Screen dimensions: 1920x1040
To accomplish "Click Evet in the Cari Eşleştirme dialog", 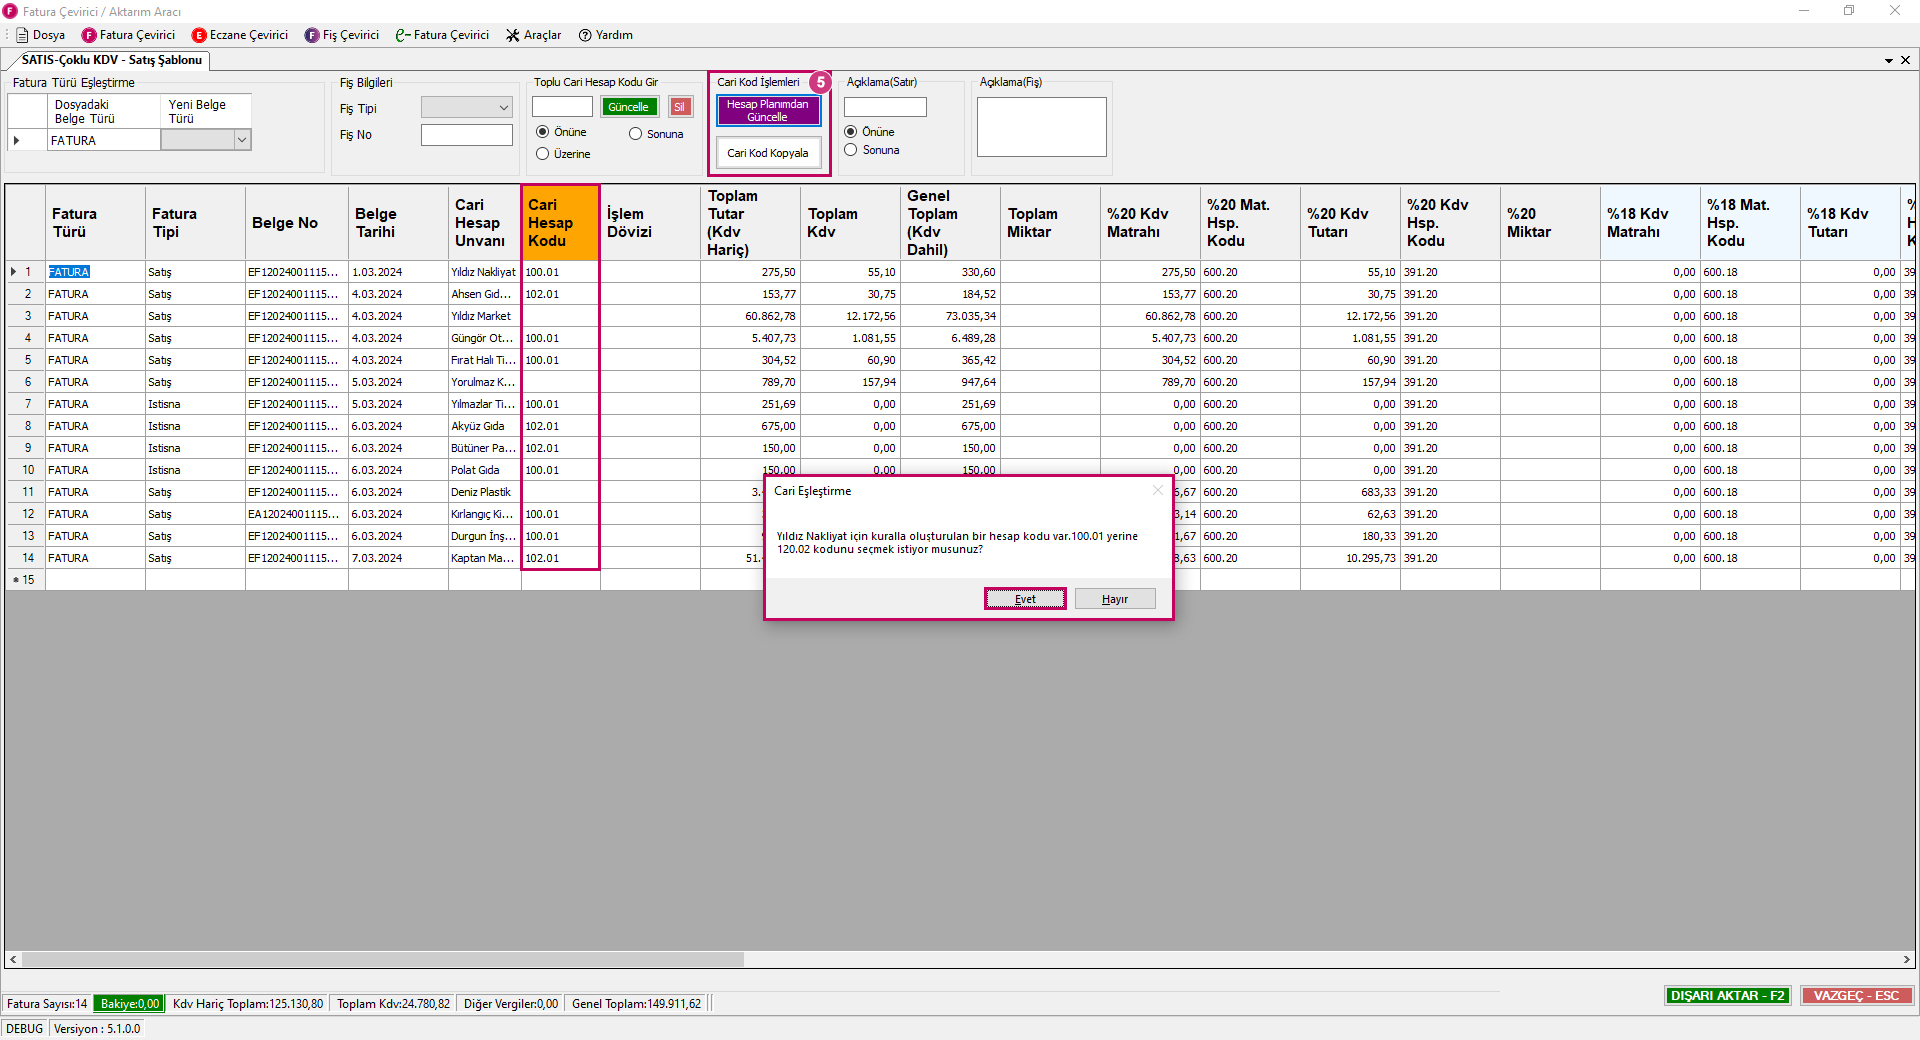I will (1025, 599).
